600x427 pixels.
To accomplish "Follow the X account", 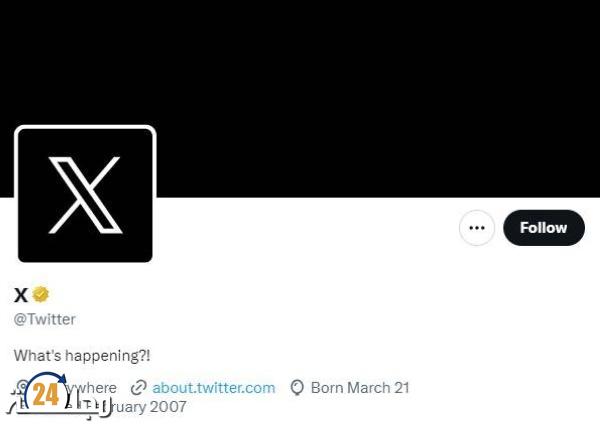I will point(544,228).
